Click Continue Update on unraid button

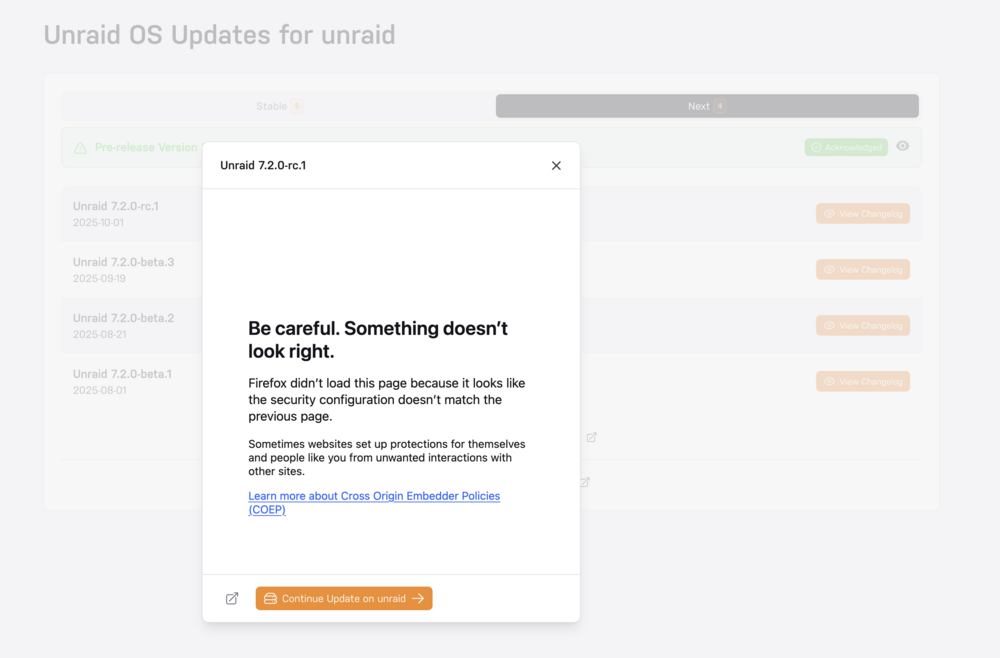tap(344, 598)
